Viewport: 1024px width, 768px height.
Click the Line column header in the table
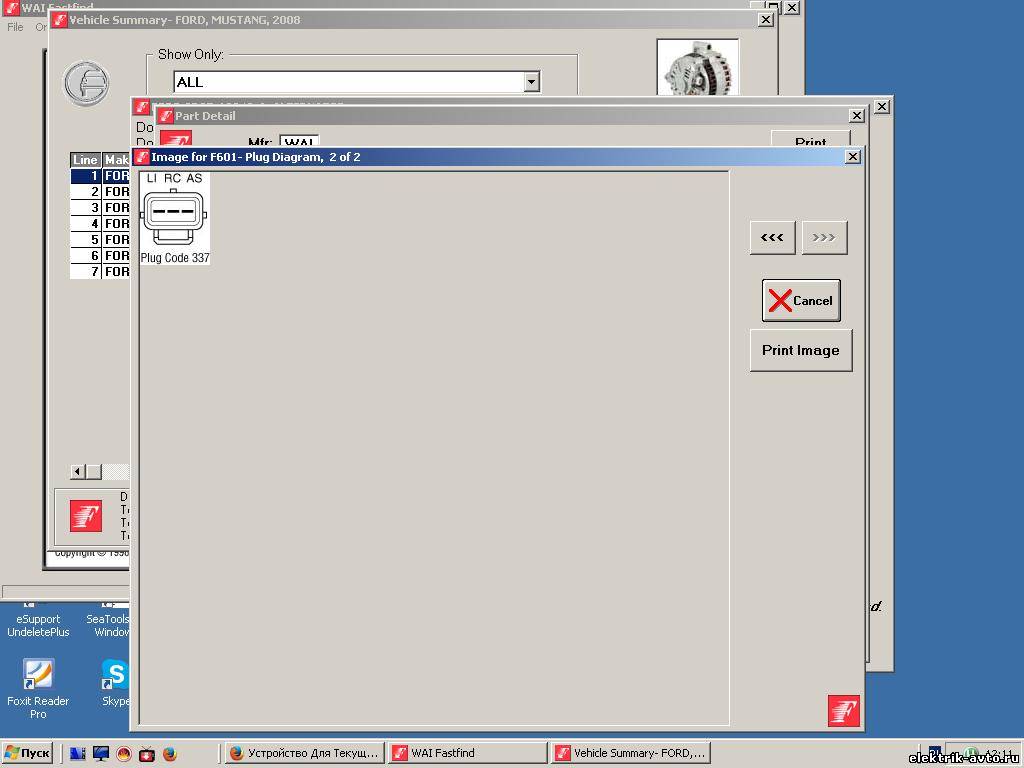point(86,159)
